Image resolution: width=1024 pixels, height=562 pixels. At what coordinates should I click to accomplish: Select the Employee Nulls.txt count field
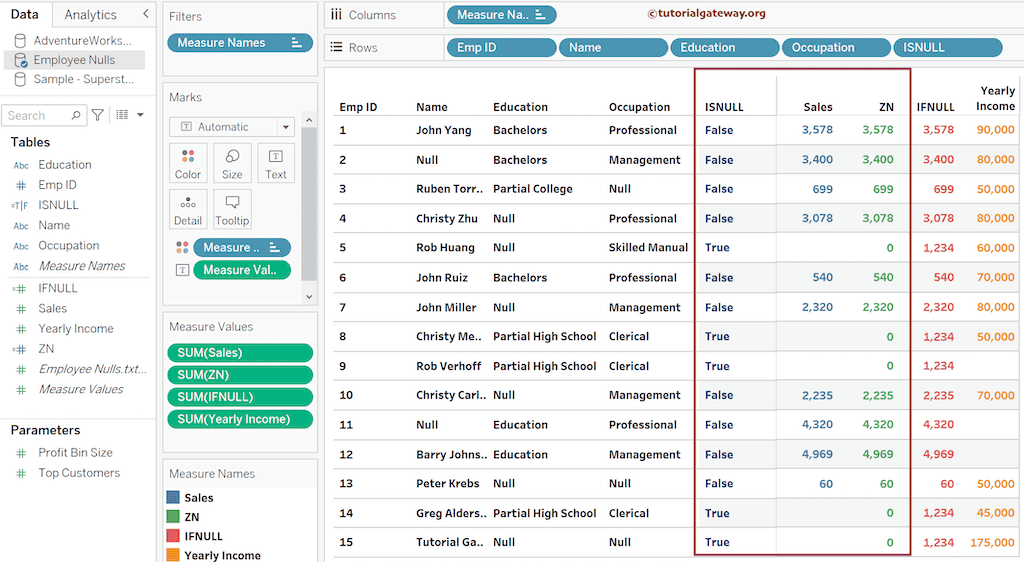tap(92, 369)
